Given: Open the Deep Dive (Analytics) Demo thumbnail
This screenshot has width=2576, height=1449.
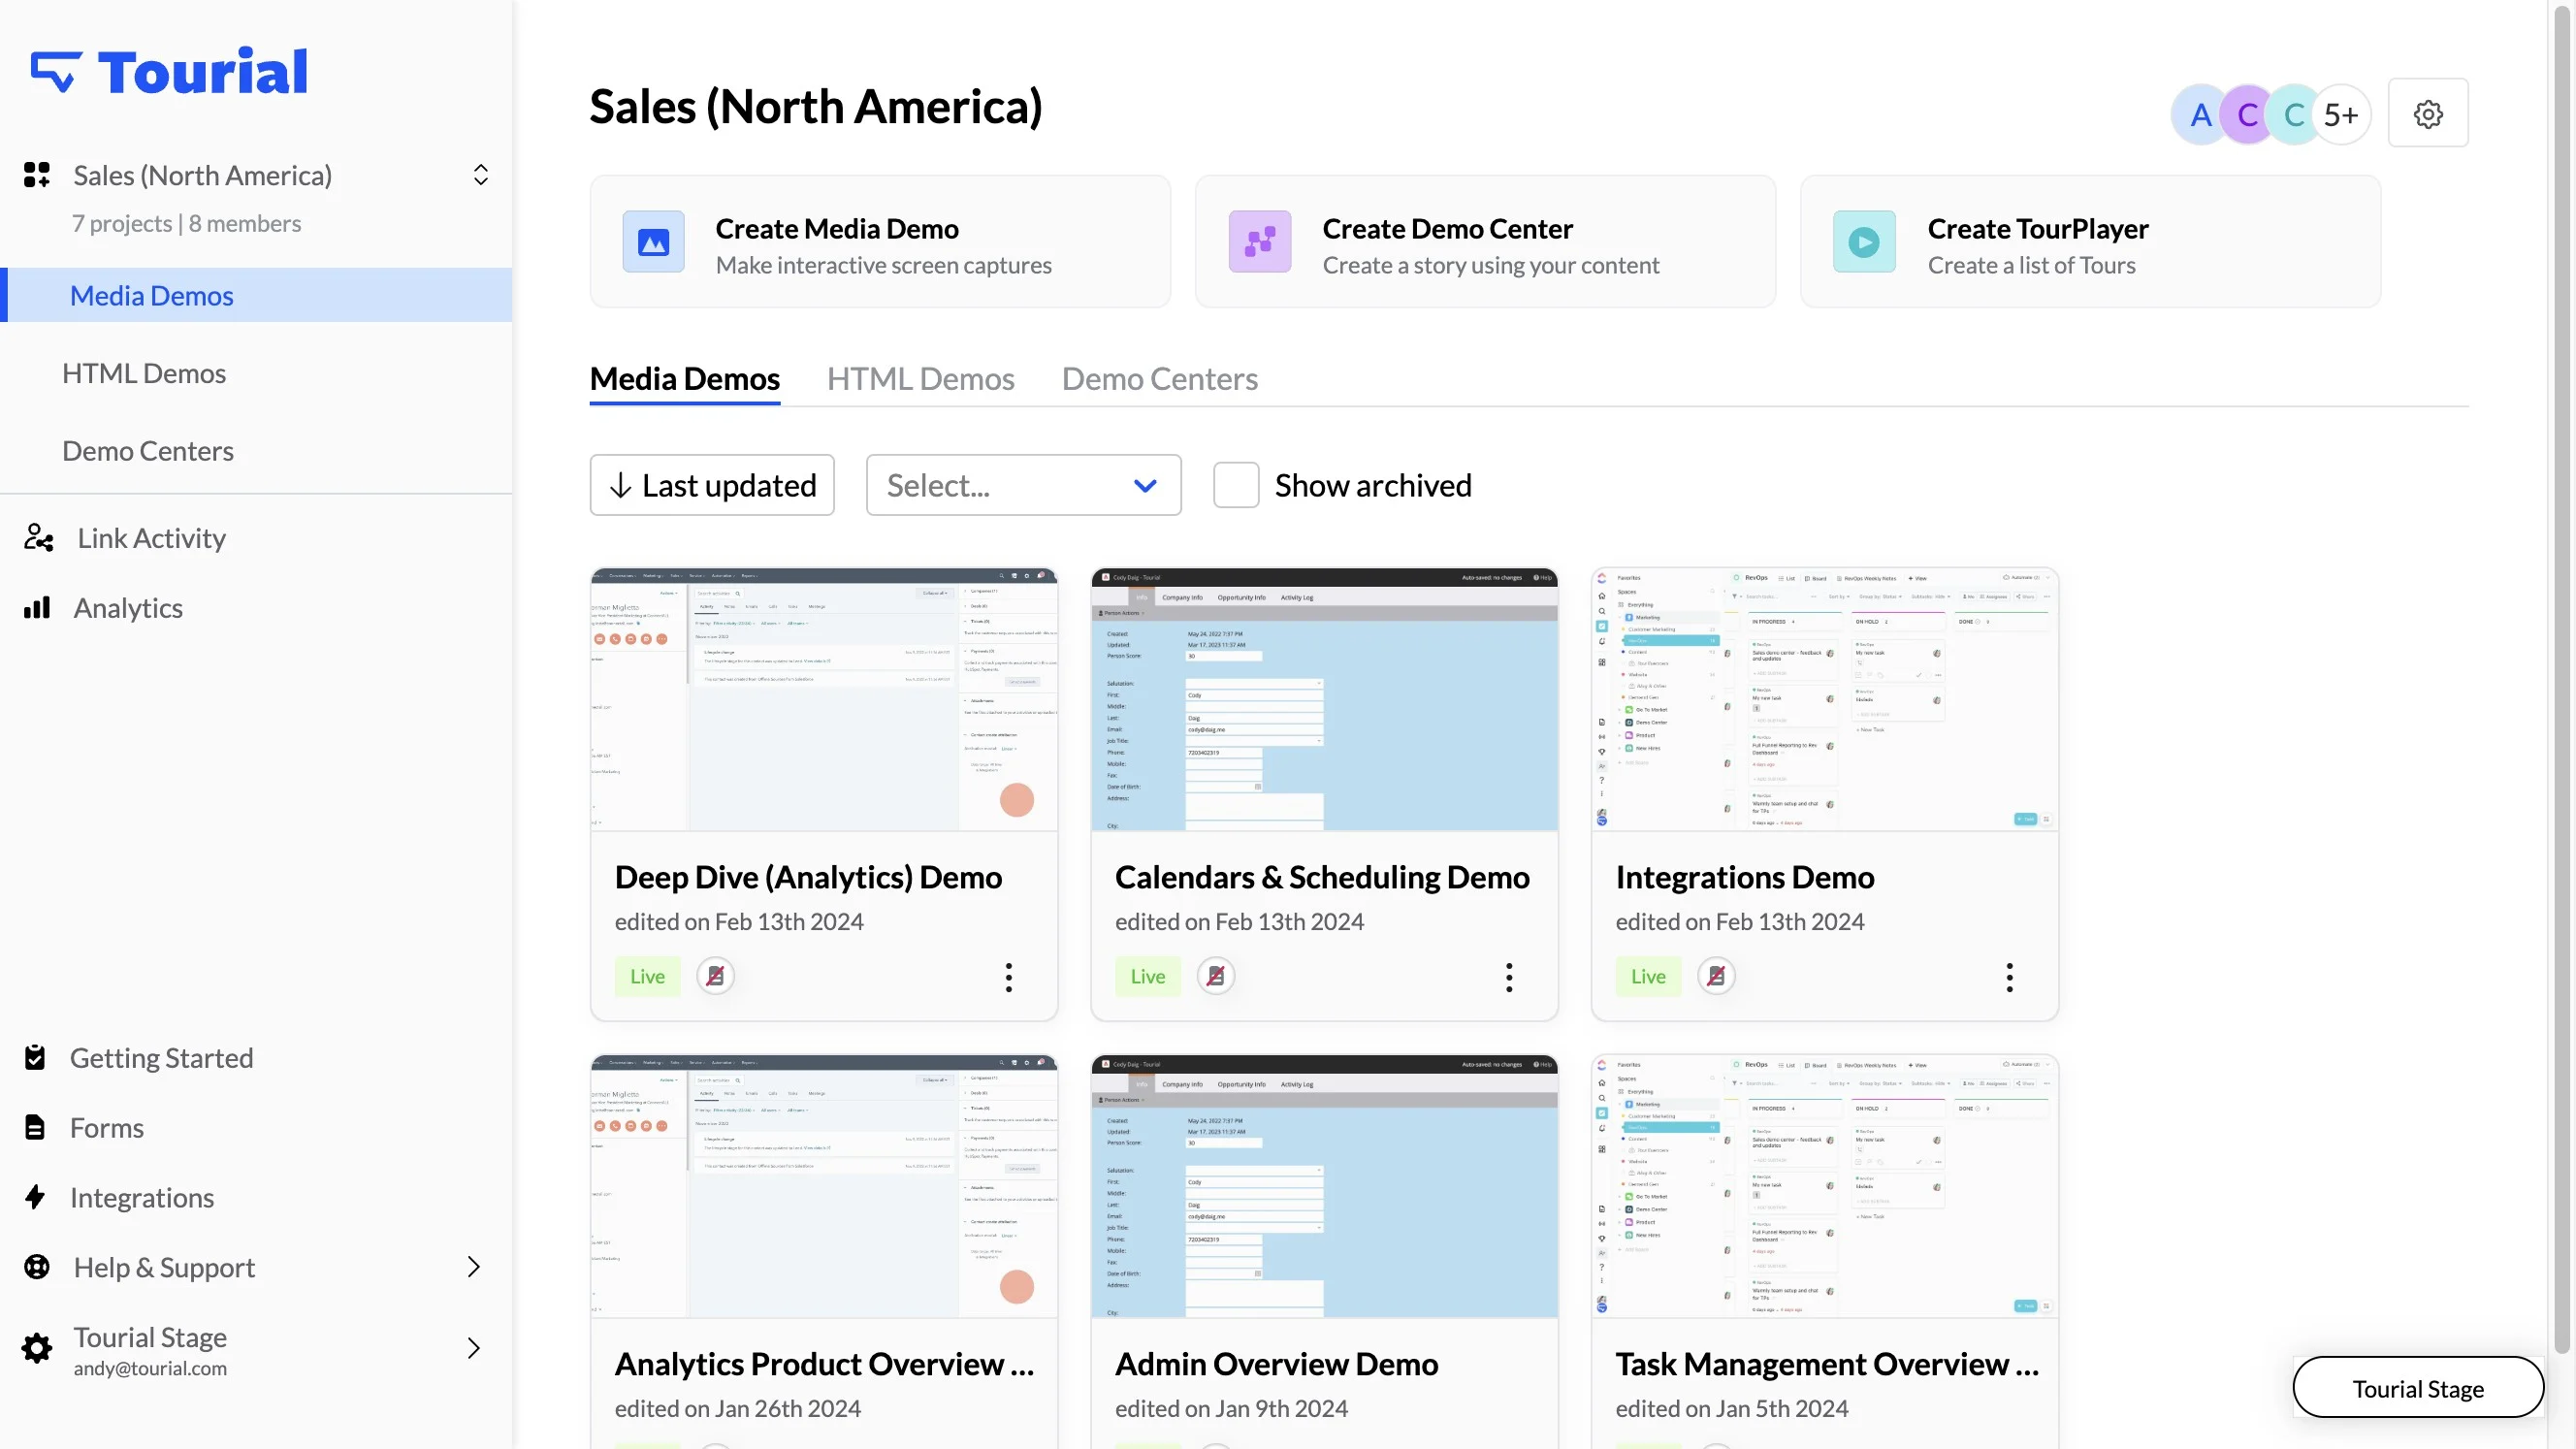Looking at the screenshot, I should pos(824,700).
